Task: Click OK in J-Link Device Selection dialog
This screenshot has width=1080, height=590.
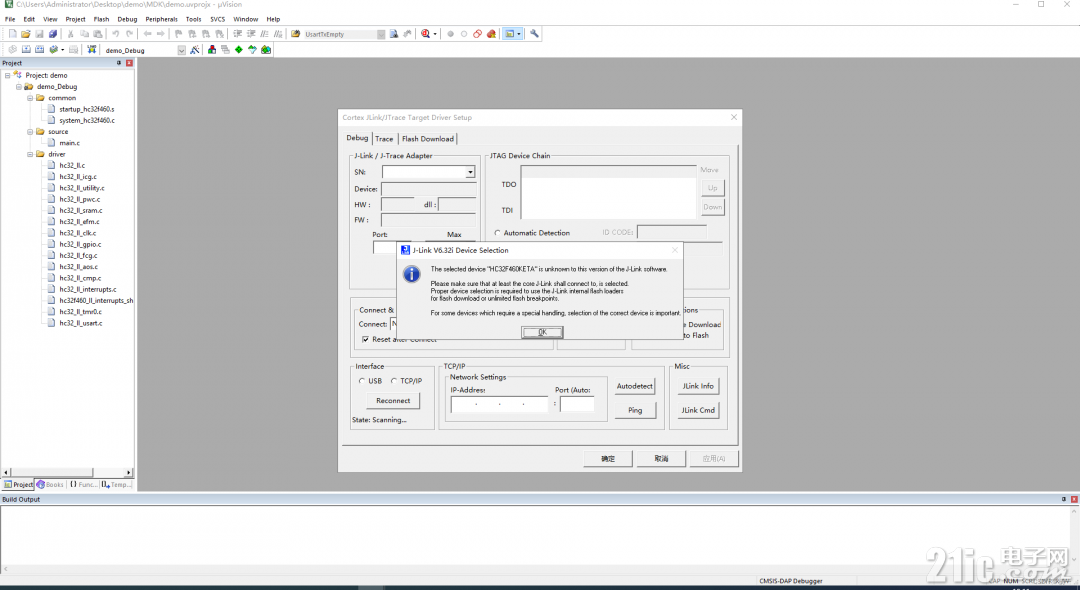Action: point(542,332)
